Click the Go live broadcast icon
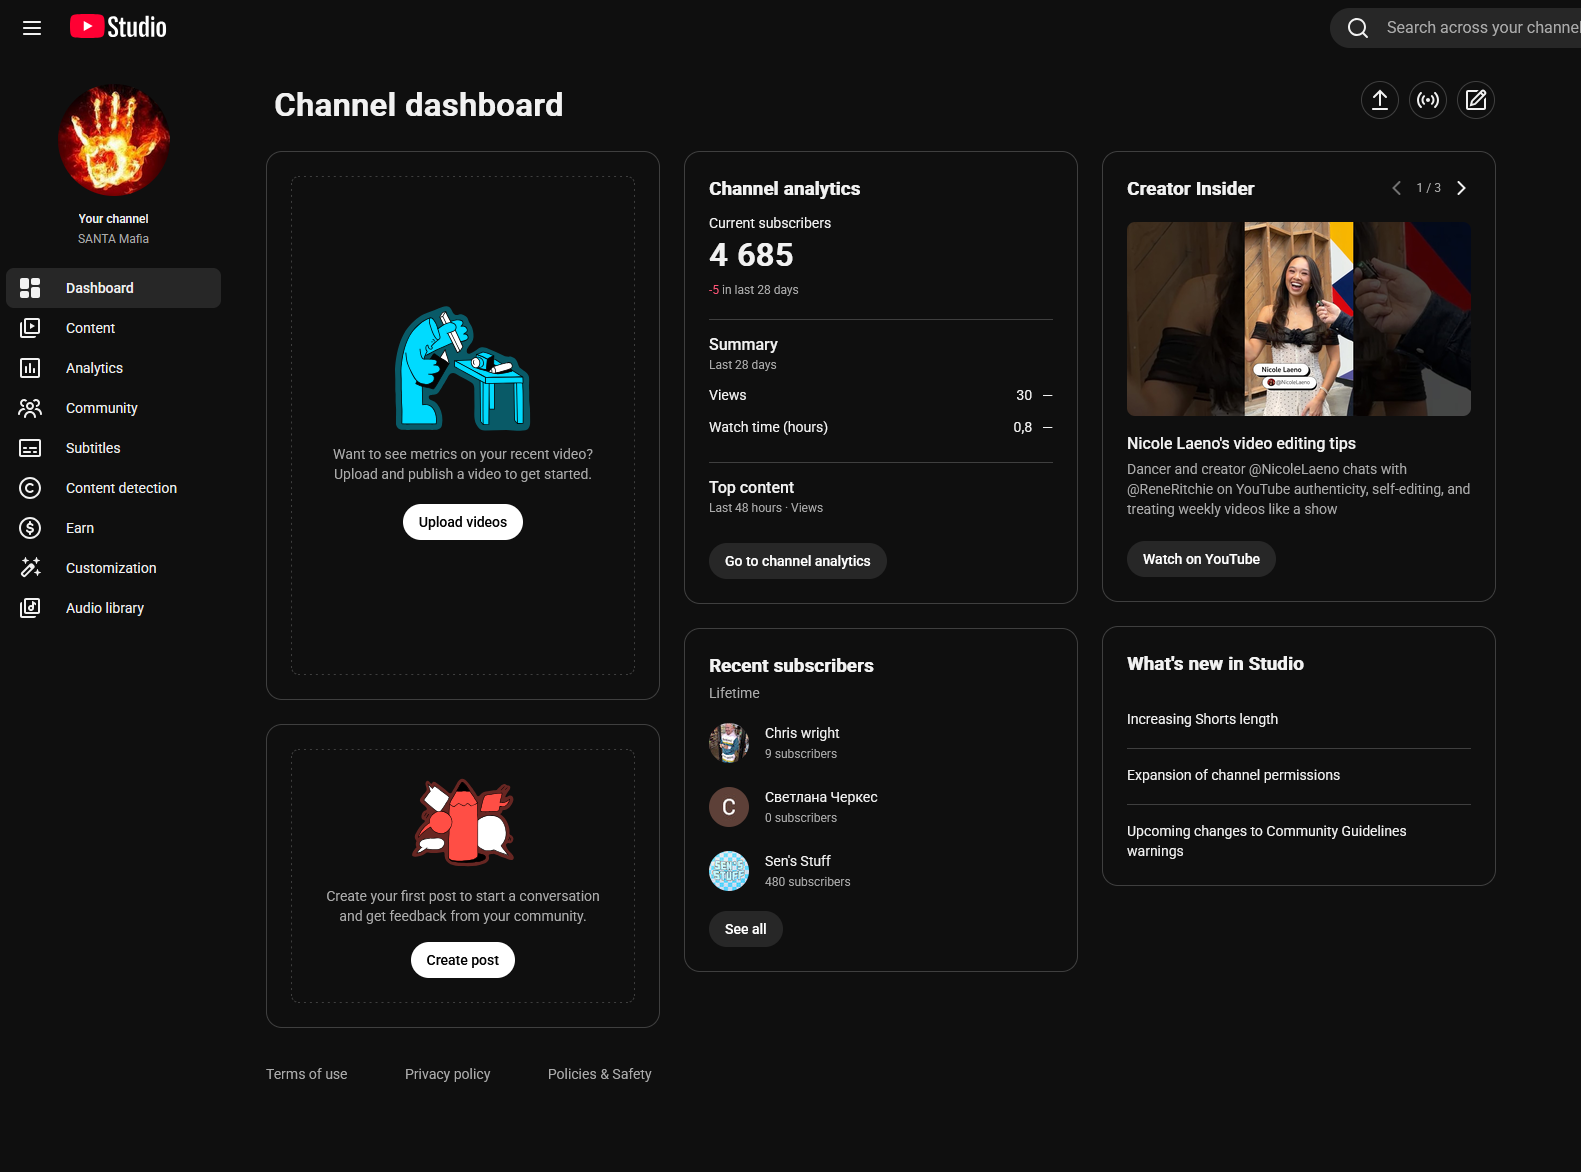The image size is (1581, 1172). coord(1428,100)
